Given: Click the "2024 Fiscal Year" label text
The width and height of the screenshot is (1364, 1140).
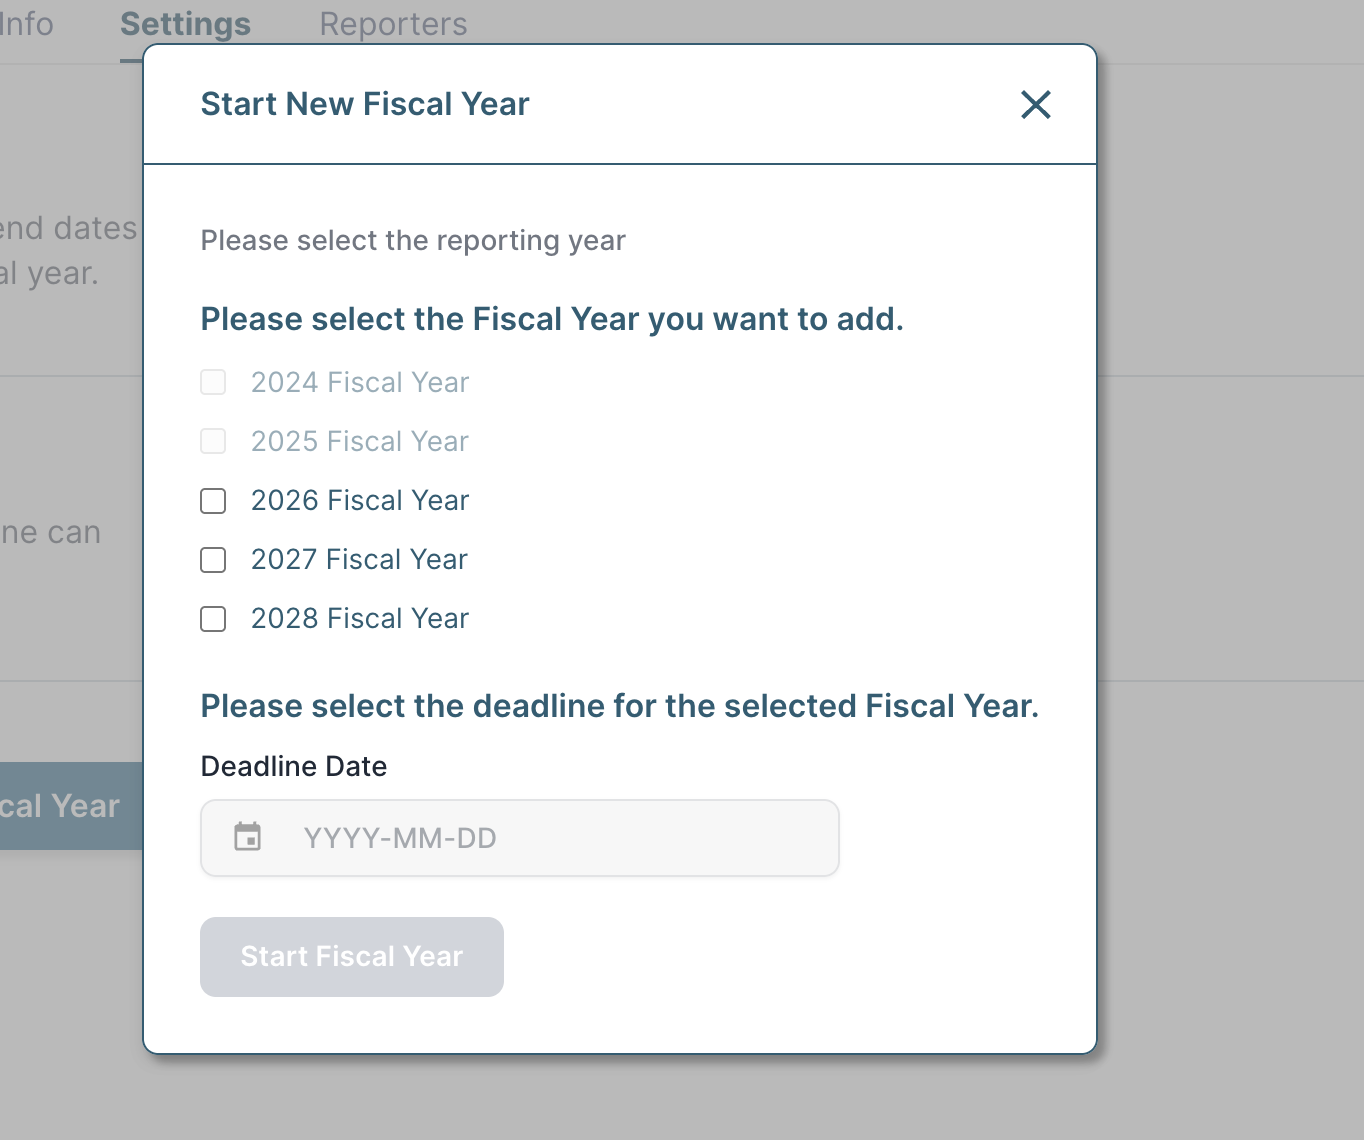Looking at the screenshot, I should pyautogui.click(x=360, y=382).
